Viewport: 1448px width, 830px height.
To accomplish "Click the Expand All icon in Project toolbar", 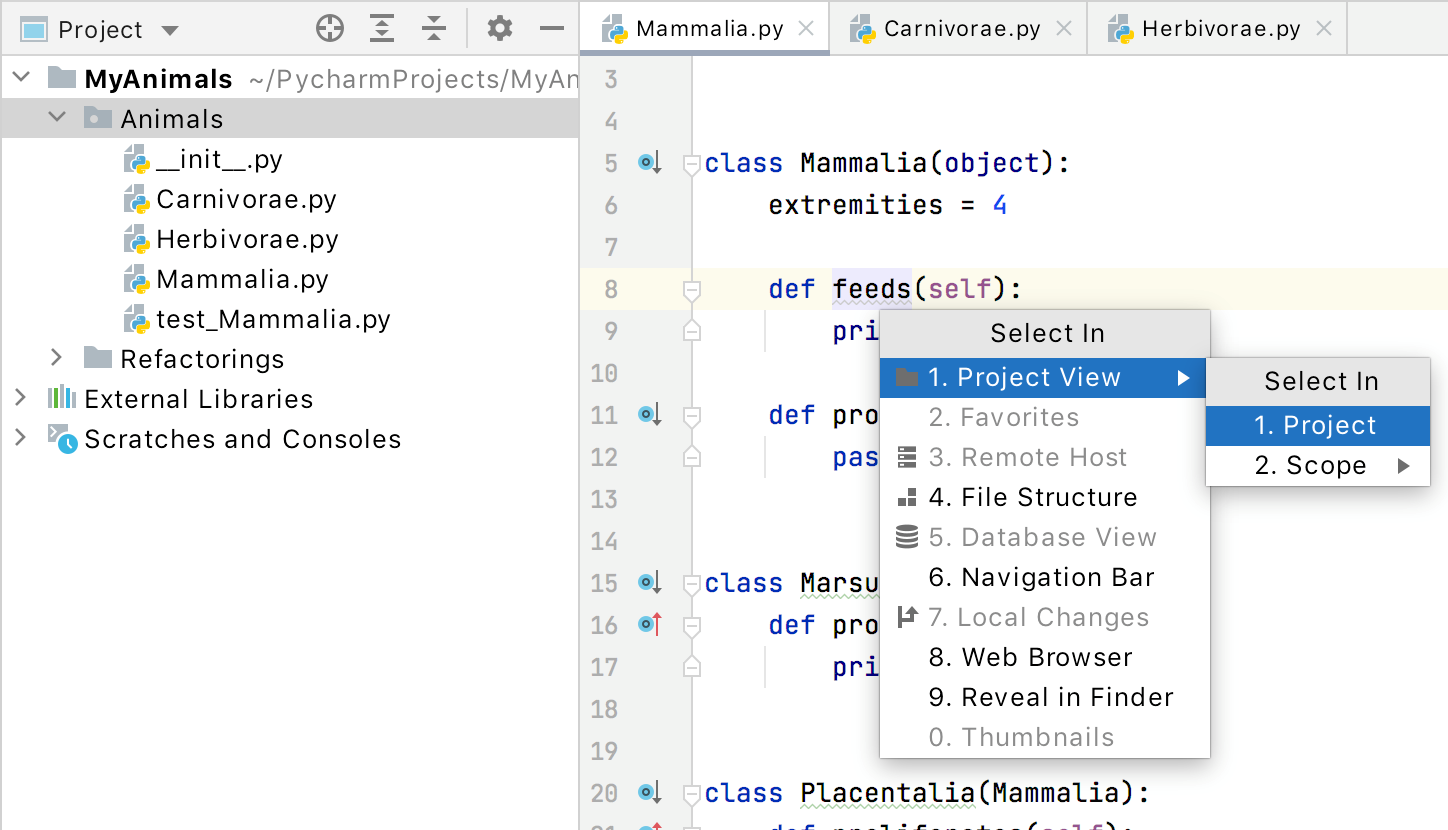I will pyautogui.click(x=381, y=29).
